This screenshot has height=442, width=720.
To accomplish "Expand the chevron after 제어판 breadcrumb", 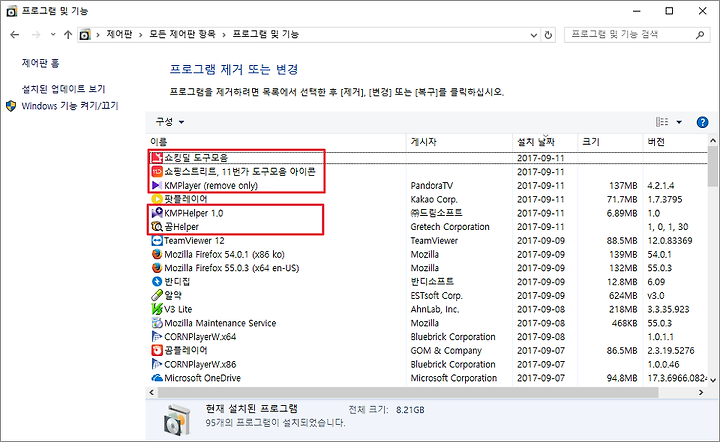I will coord(141,35).
